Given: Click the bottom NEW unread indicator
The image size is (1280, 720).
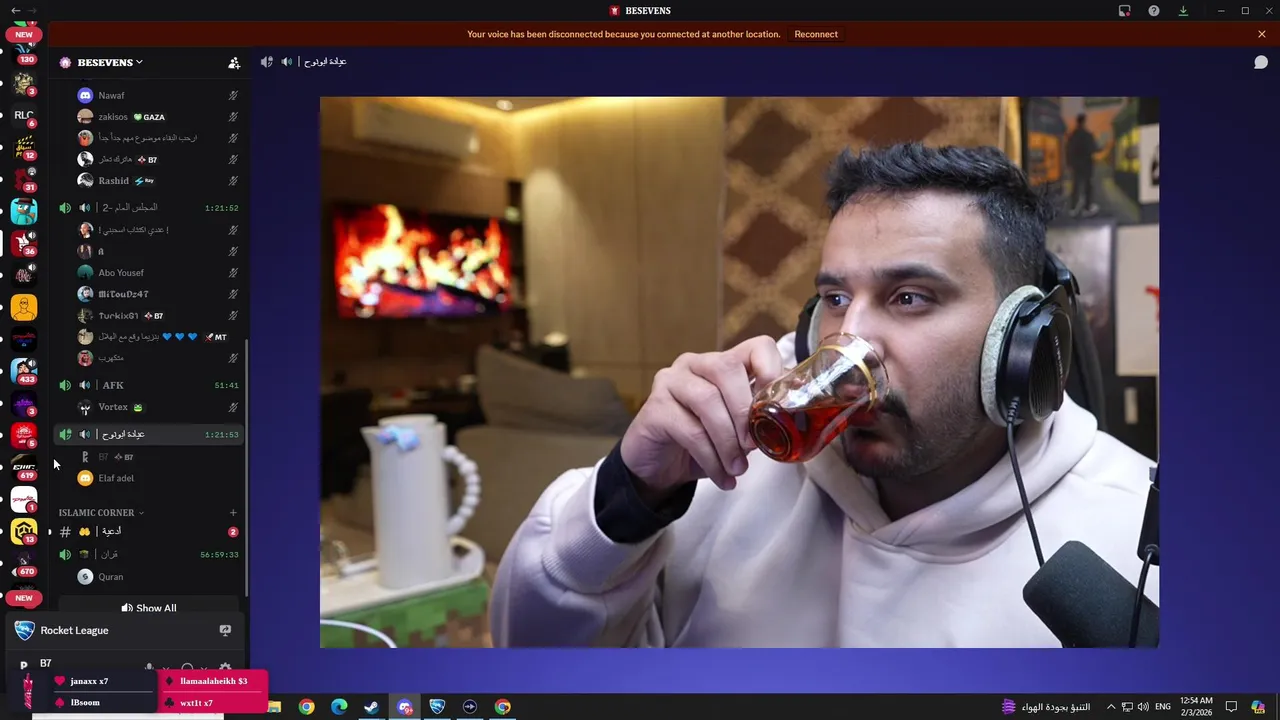Looking at the screenshot, I should click(x=24, y=598).
